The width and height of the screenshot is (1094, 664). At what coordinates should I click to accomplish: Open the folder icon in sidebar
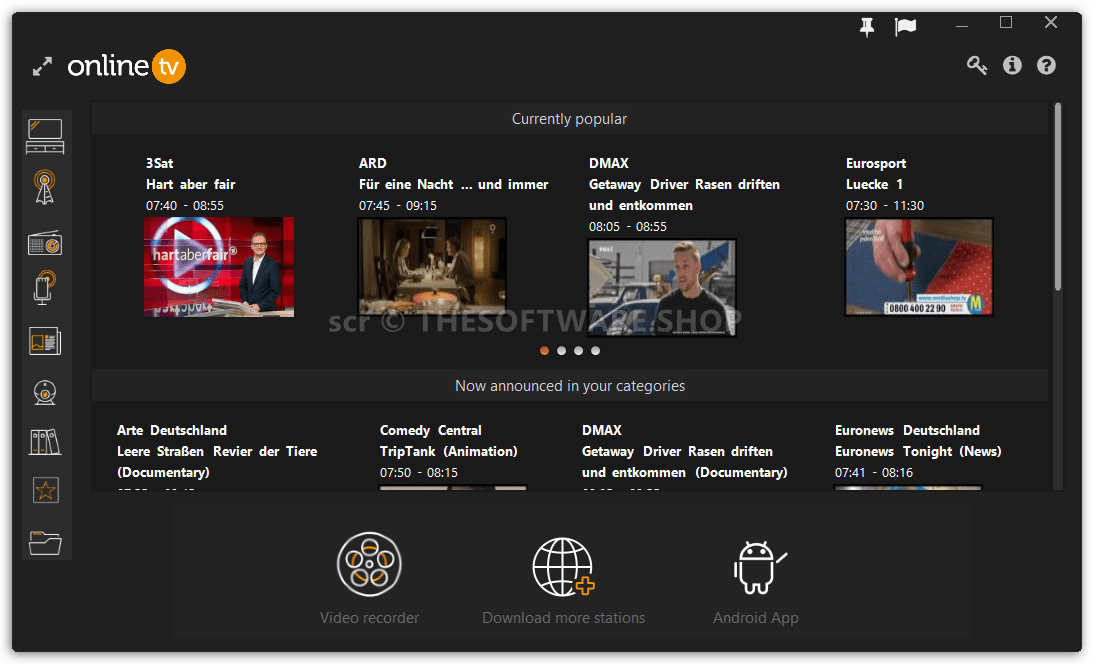point(45,543)
